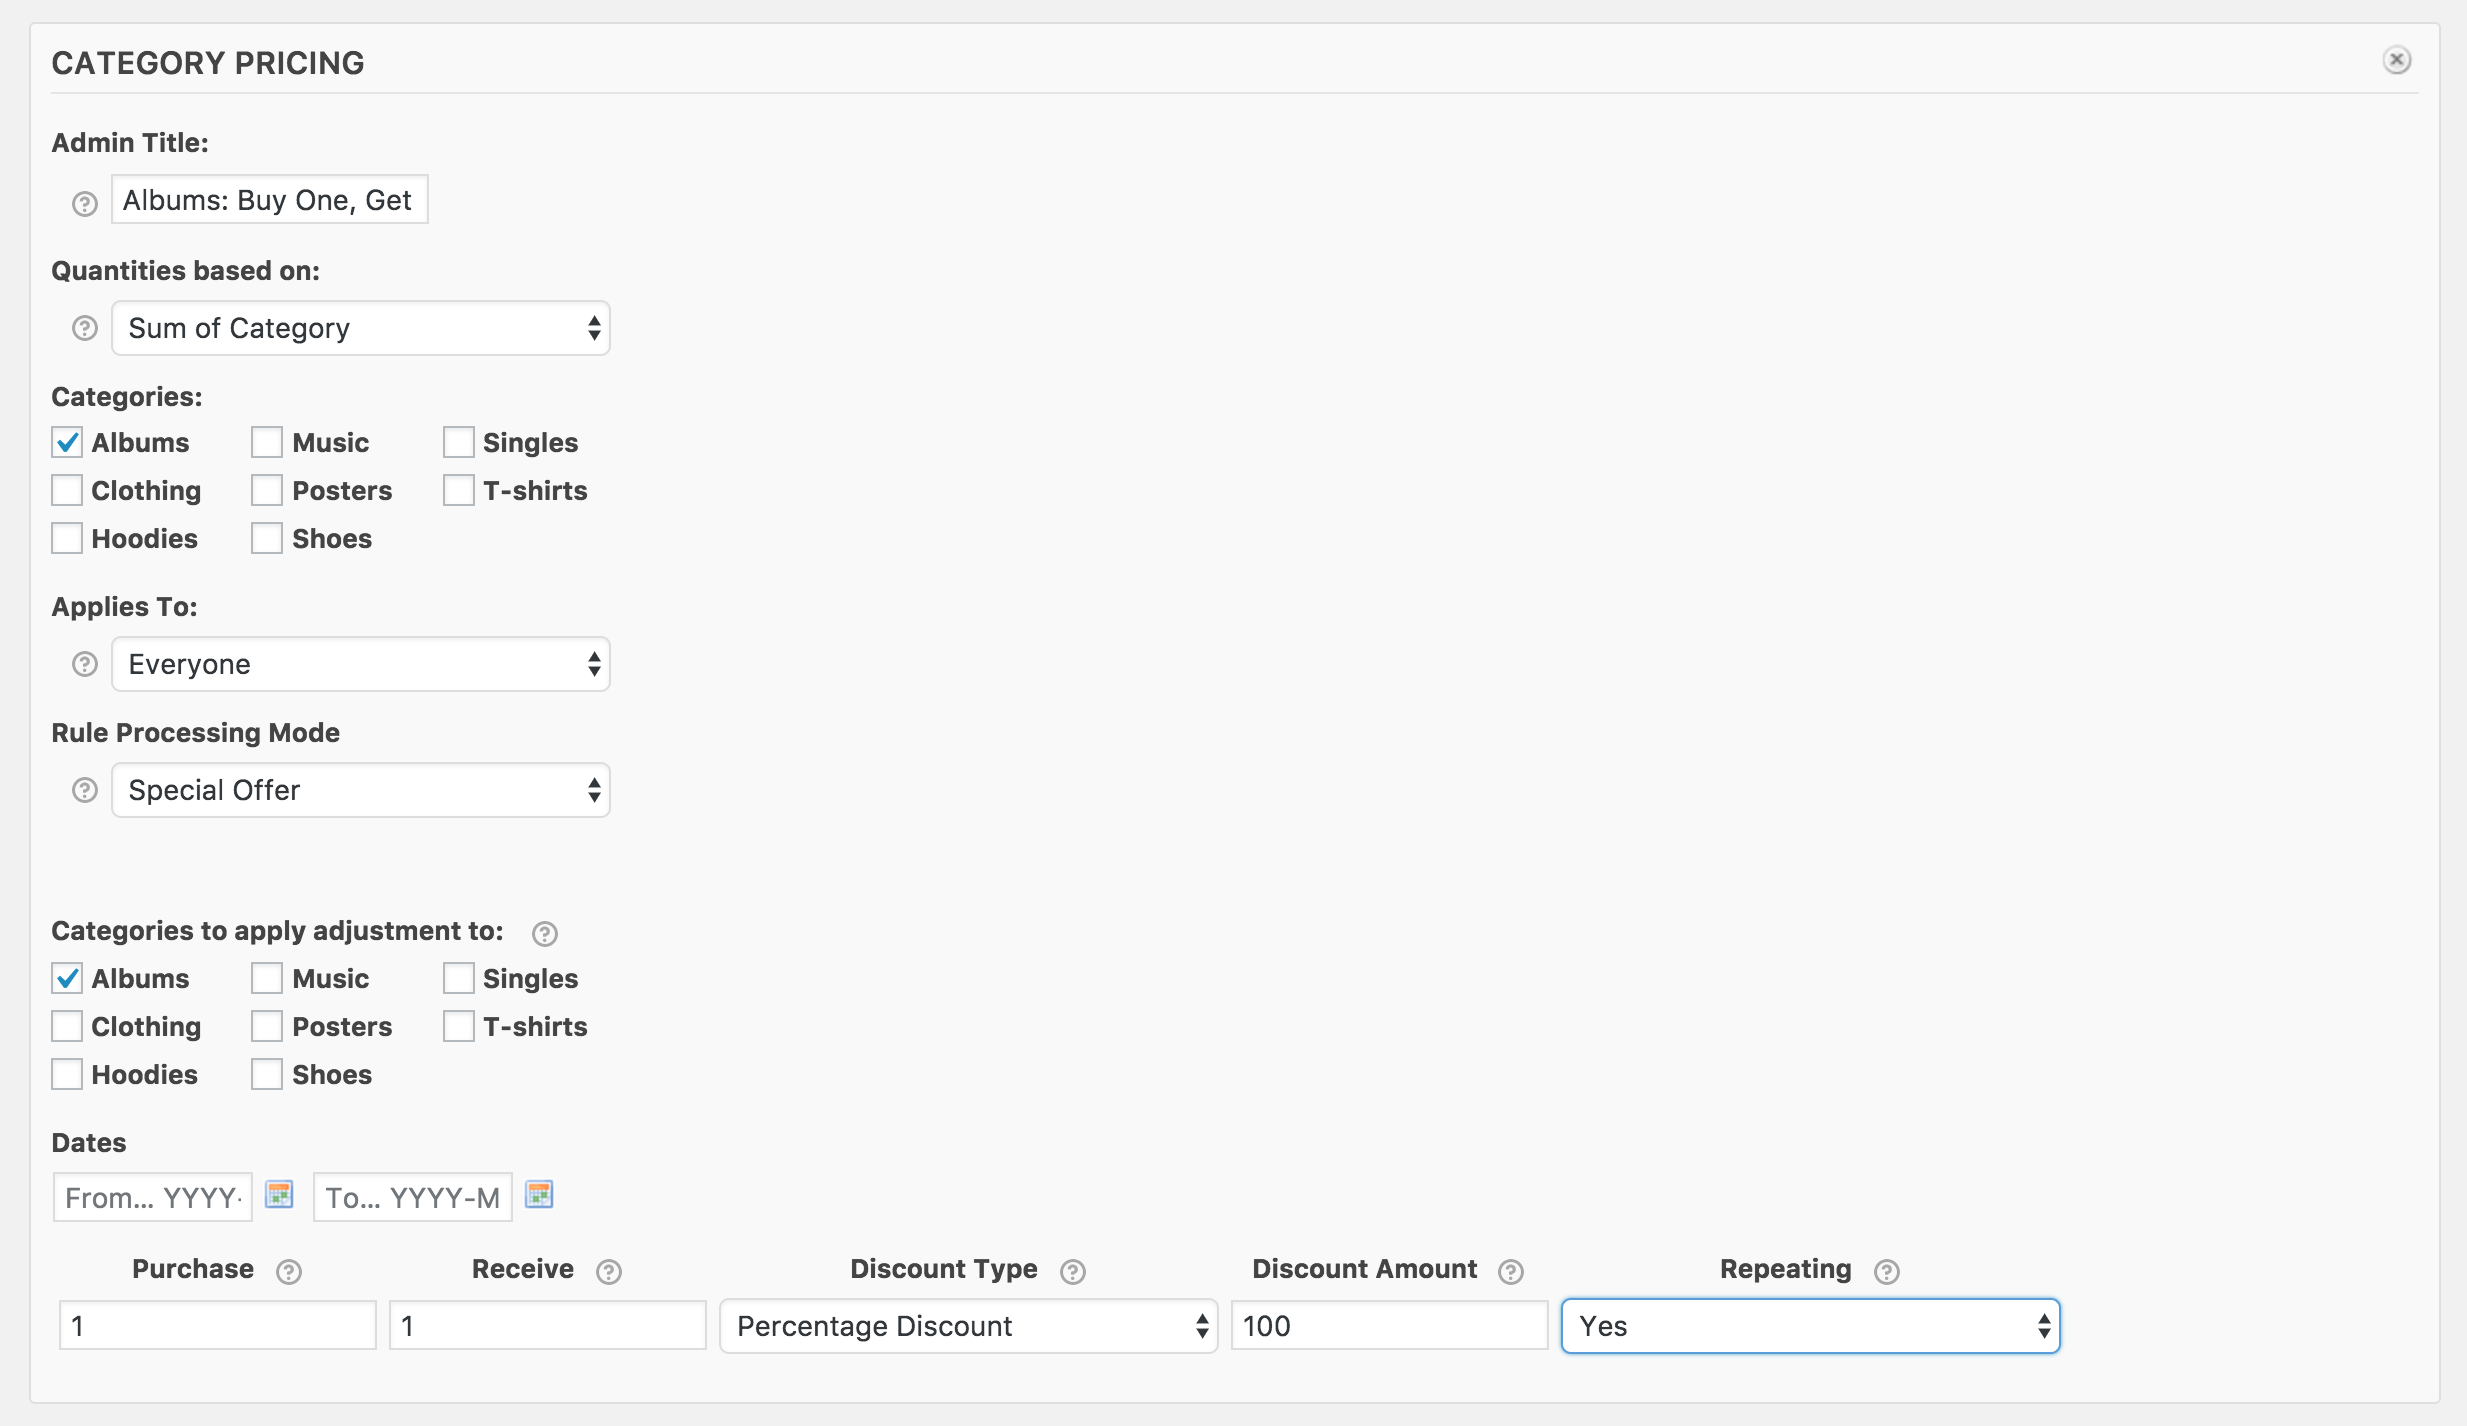Check T-shirts under categories to apply adjustment
2467x1426 pixels.
pos(459,1026)
